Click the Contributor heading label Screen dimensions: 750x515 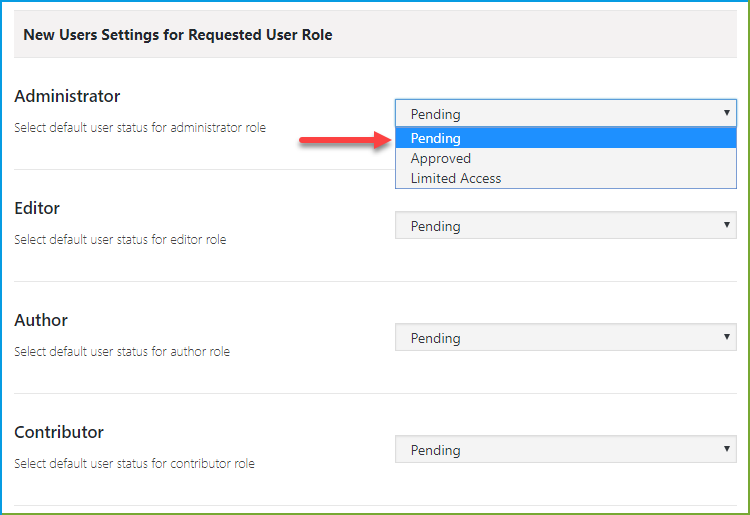tap(59, 433)
